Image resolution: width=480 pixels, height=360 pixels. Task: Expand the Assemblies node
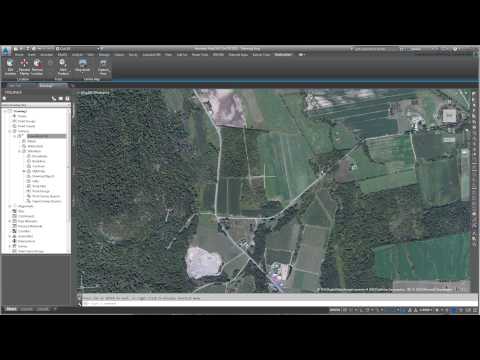(10, 236)
